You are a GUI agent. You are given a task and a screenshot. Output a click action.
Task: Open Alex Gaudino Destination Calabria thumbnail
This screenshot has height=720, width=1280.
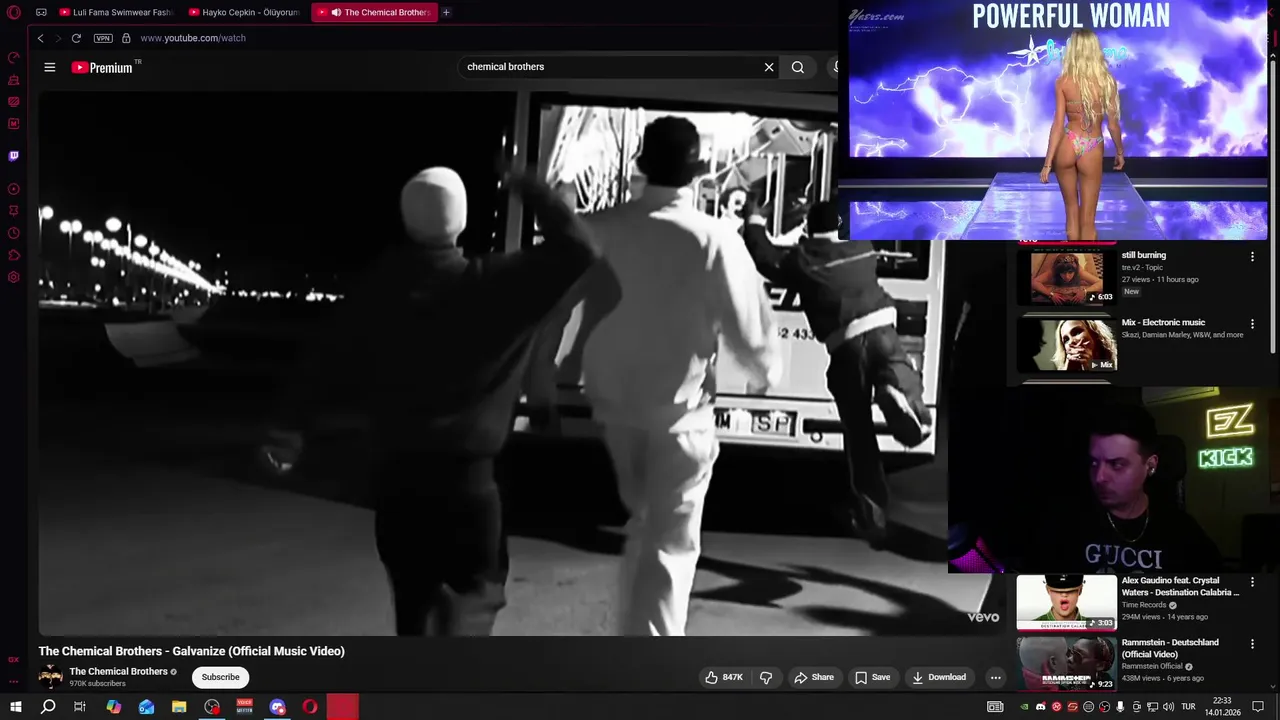pos(1066,602)
